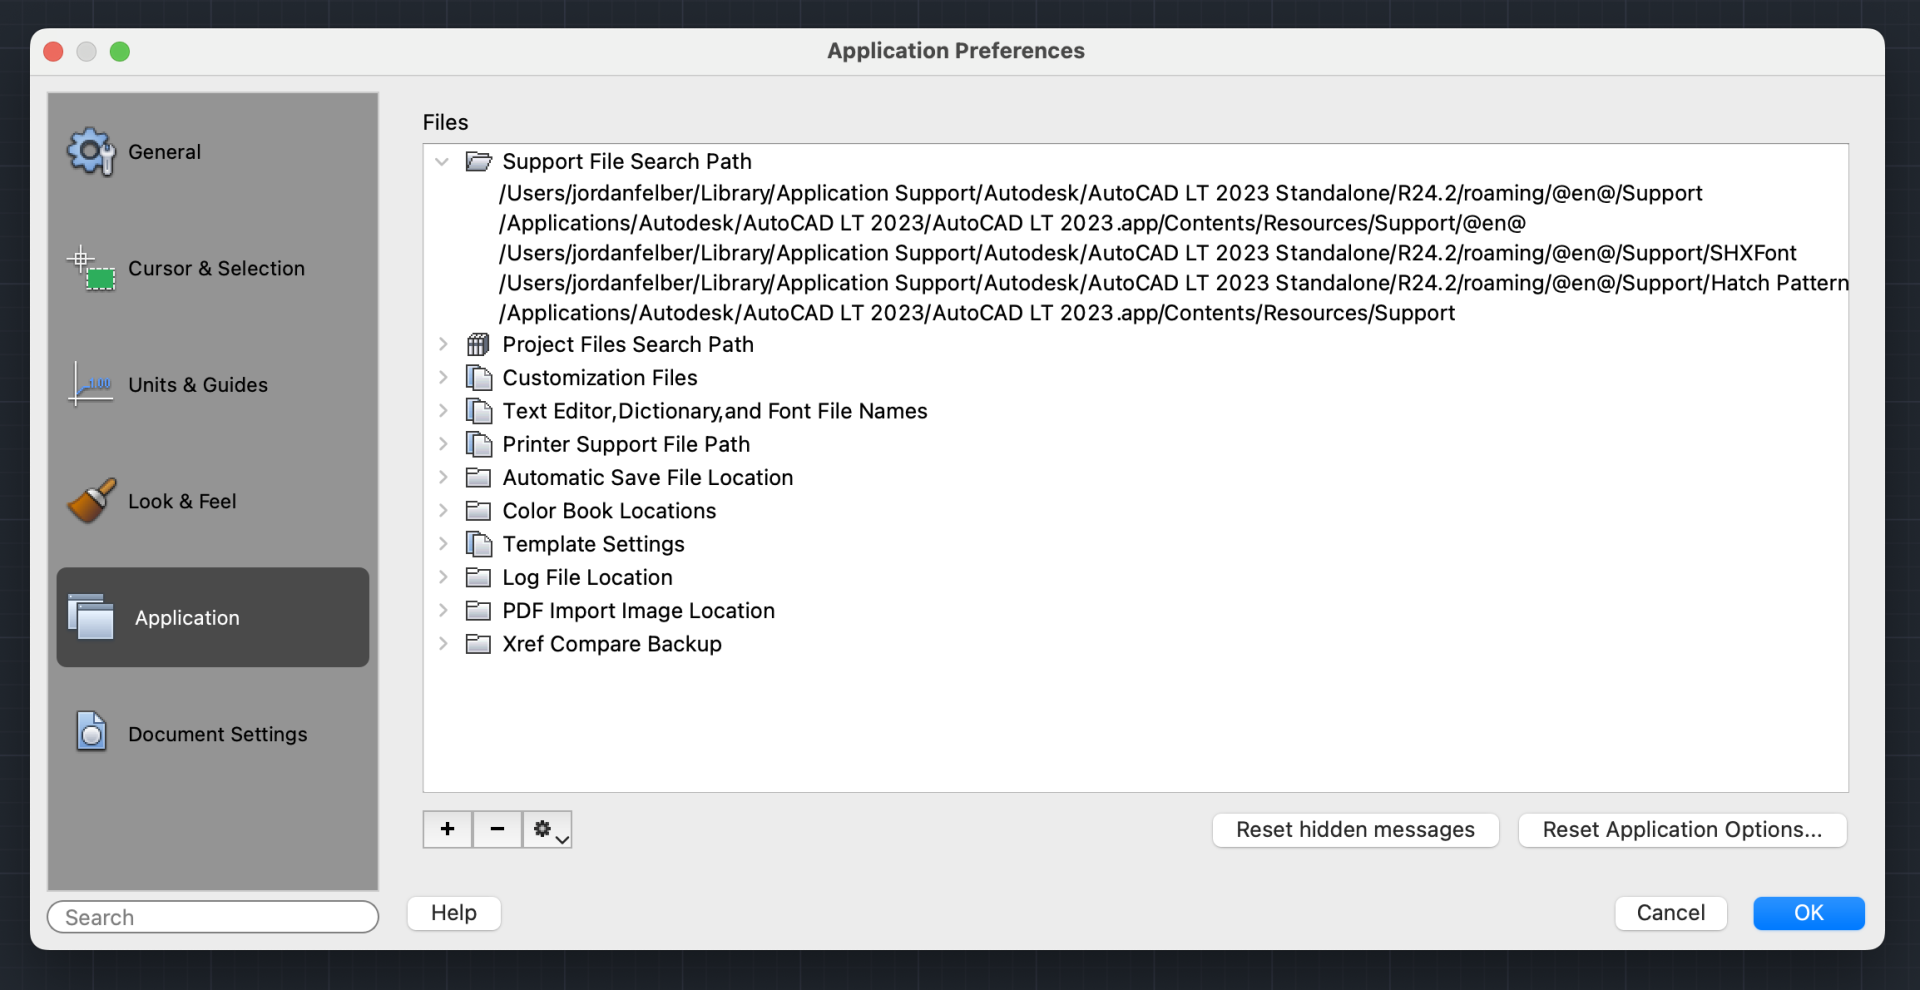The image size is (1920, 990).
Task: Cancel the preferences dialog
Action: pyautogui.click(x=1671, y=913)
